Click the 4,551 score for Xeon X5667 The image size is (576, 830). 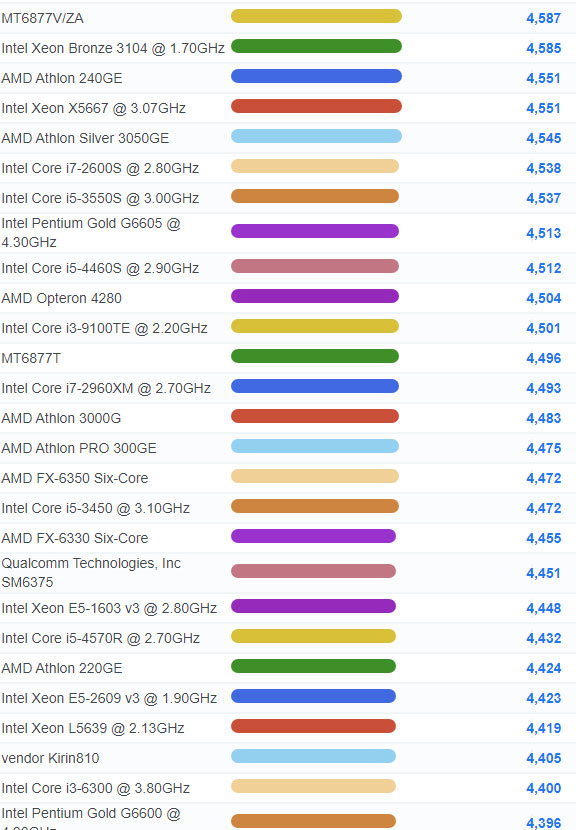click(x=543, y=108)
